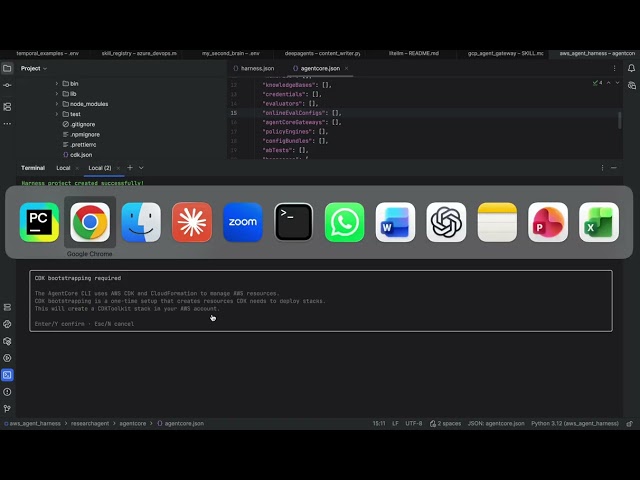640x480 pixels.
Task: Switch to PyCharm in the app switcher
Action: click(x=39, y=222)
